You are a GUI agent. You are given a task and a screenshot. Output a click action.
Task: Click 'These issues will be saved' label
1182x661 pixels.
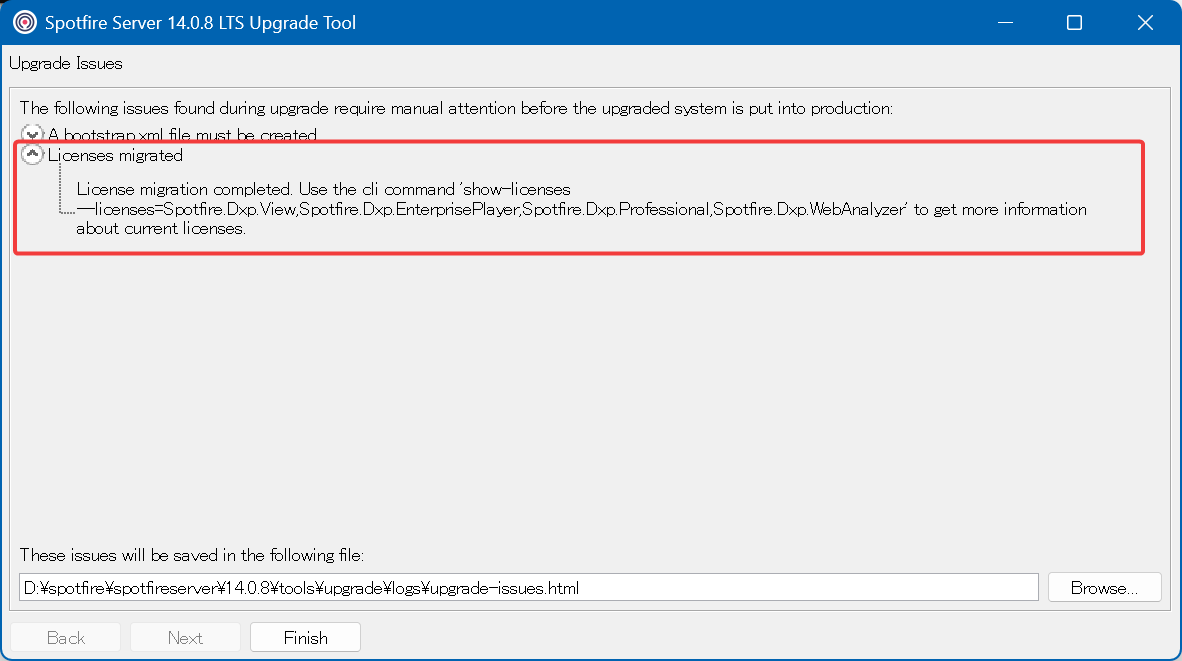[x=191, y=555]
